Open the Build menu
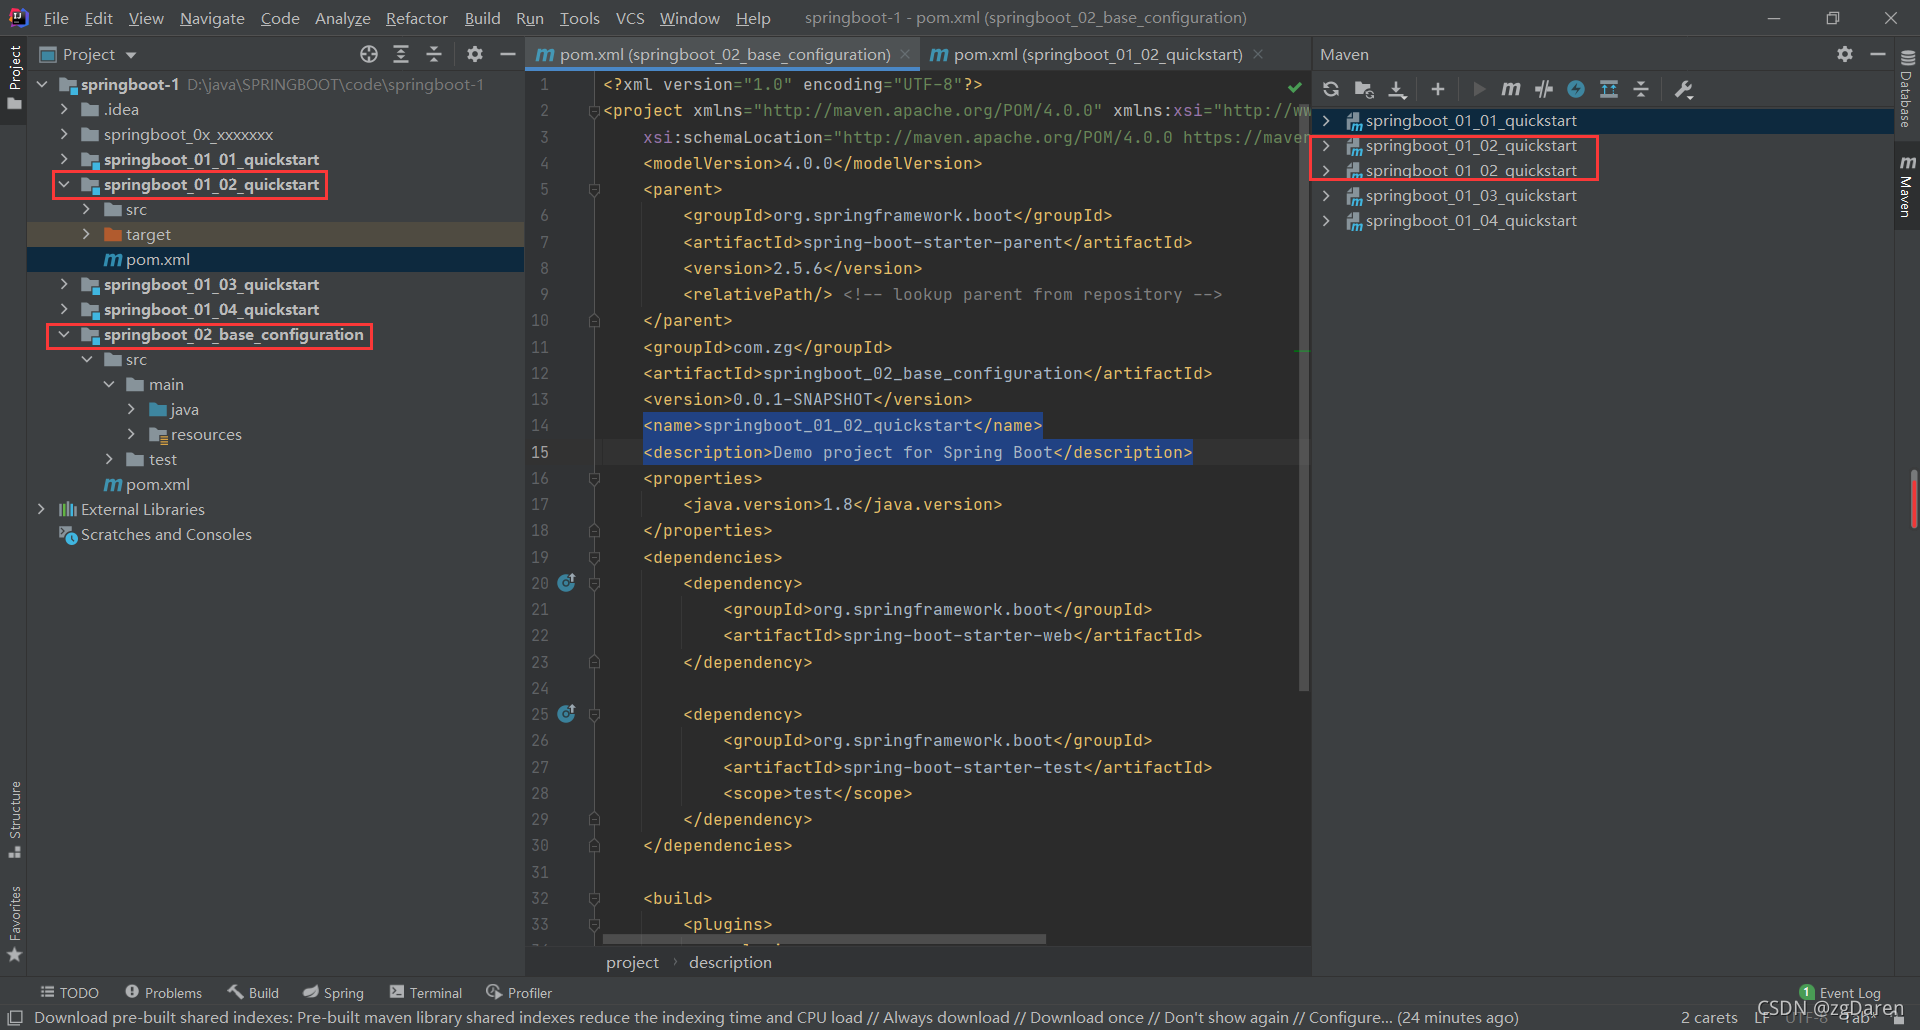Image resolution: width=1920 pixels, height=1030 pixels. 482,18
